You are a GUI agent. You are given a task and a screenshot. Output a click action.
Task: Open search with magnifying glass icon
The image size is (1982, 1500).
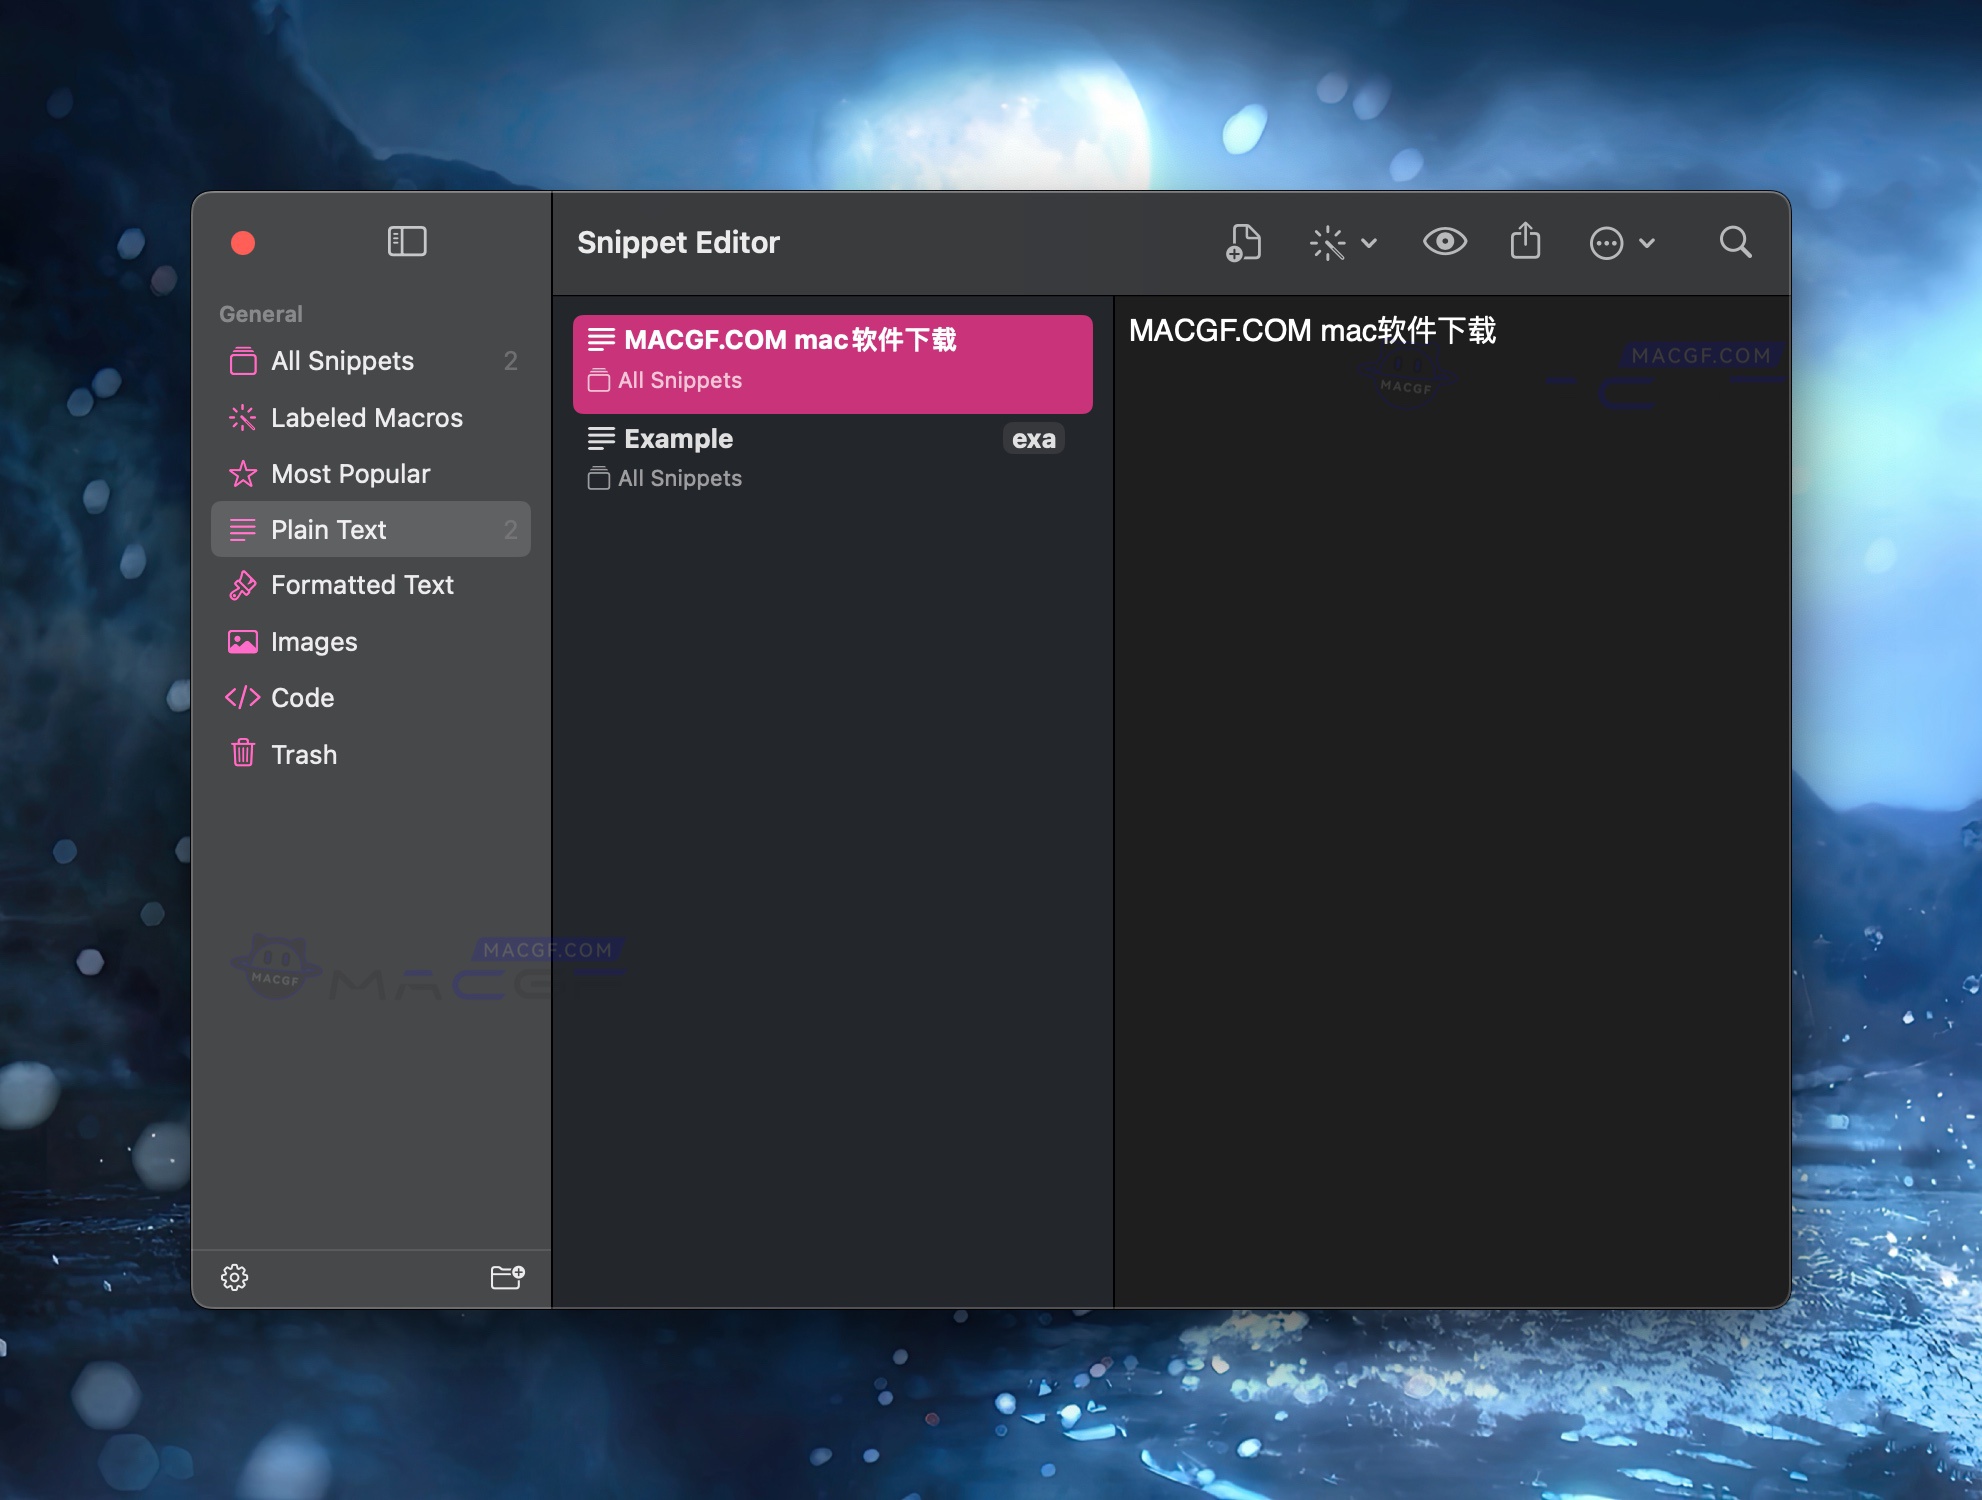(1735, 242)
